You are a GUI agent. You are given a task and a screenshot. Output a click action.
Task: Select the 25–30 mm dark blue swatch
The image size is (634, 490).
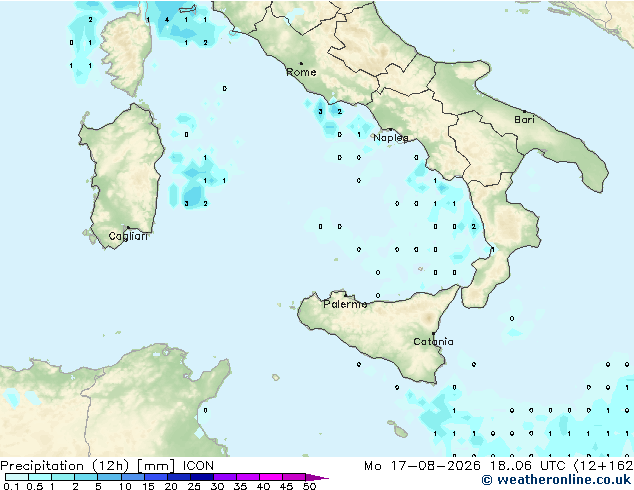[x=201, y=477]
